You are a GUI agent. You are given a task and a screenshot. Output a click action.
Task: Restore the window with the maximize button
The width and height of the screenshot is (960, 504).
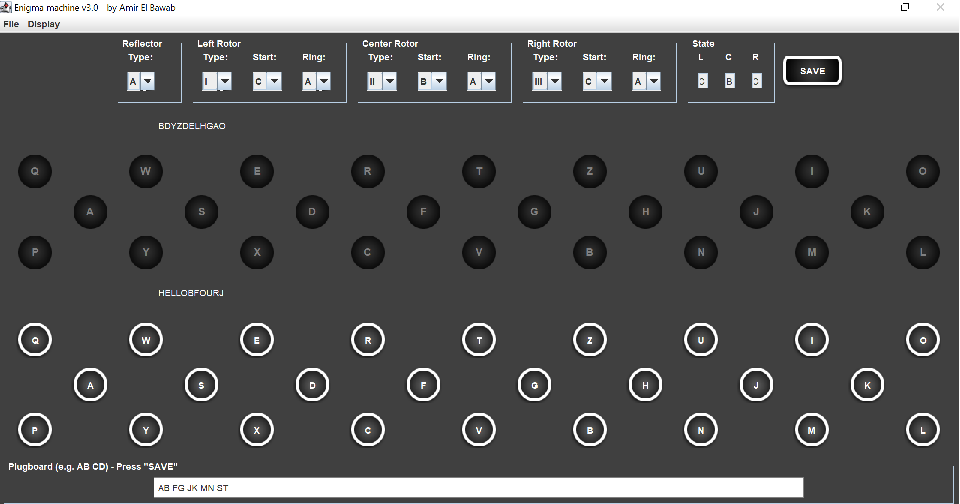tap(905, 7)
